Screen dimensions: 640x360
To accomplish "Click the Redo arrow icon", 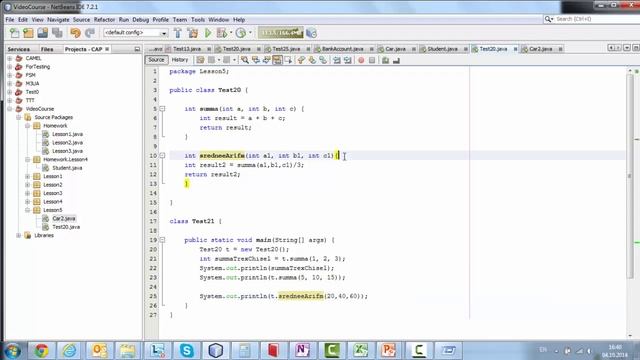I will pyautogui.click(x=90, y=33).
